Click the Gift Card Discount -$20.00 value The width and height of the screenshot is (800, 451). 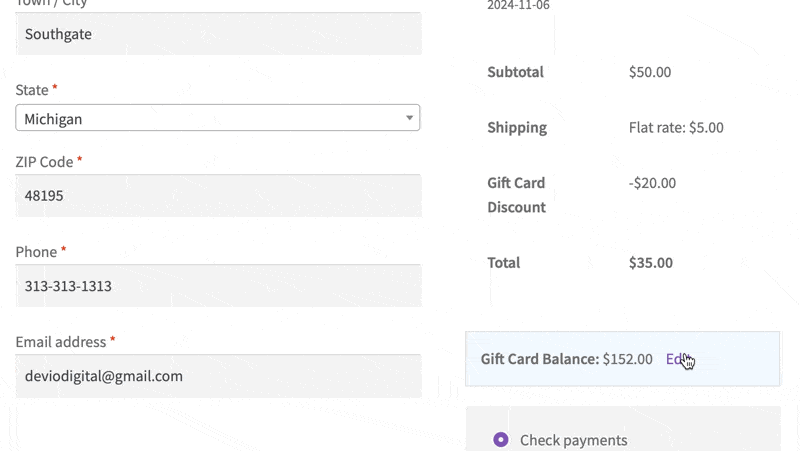click(x=652, y=183)
